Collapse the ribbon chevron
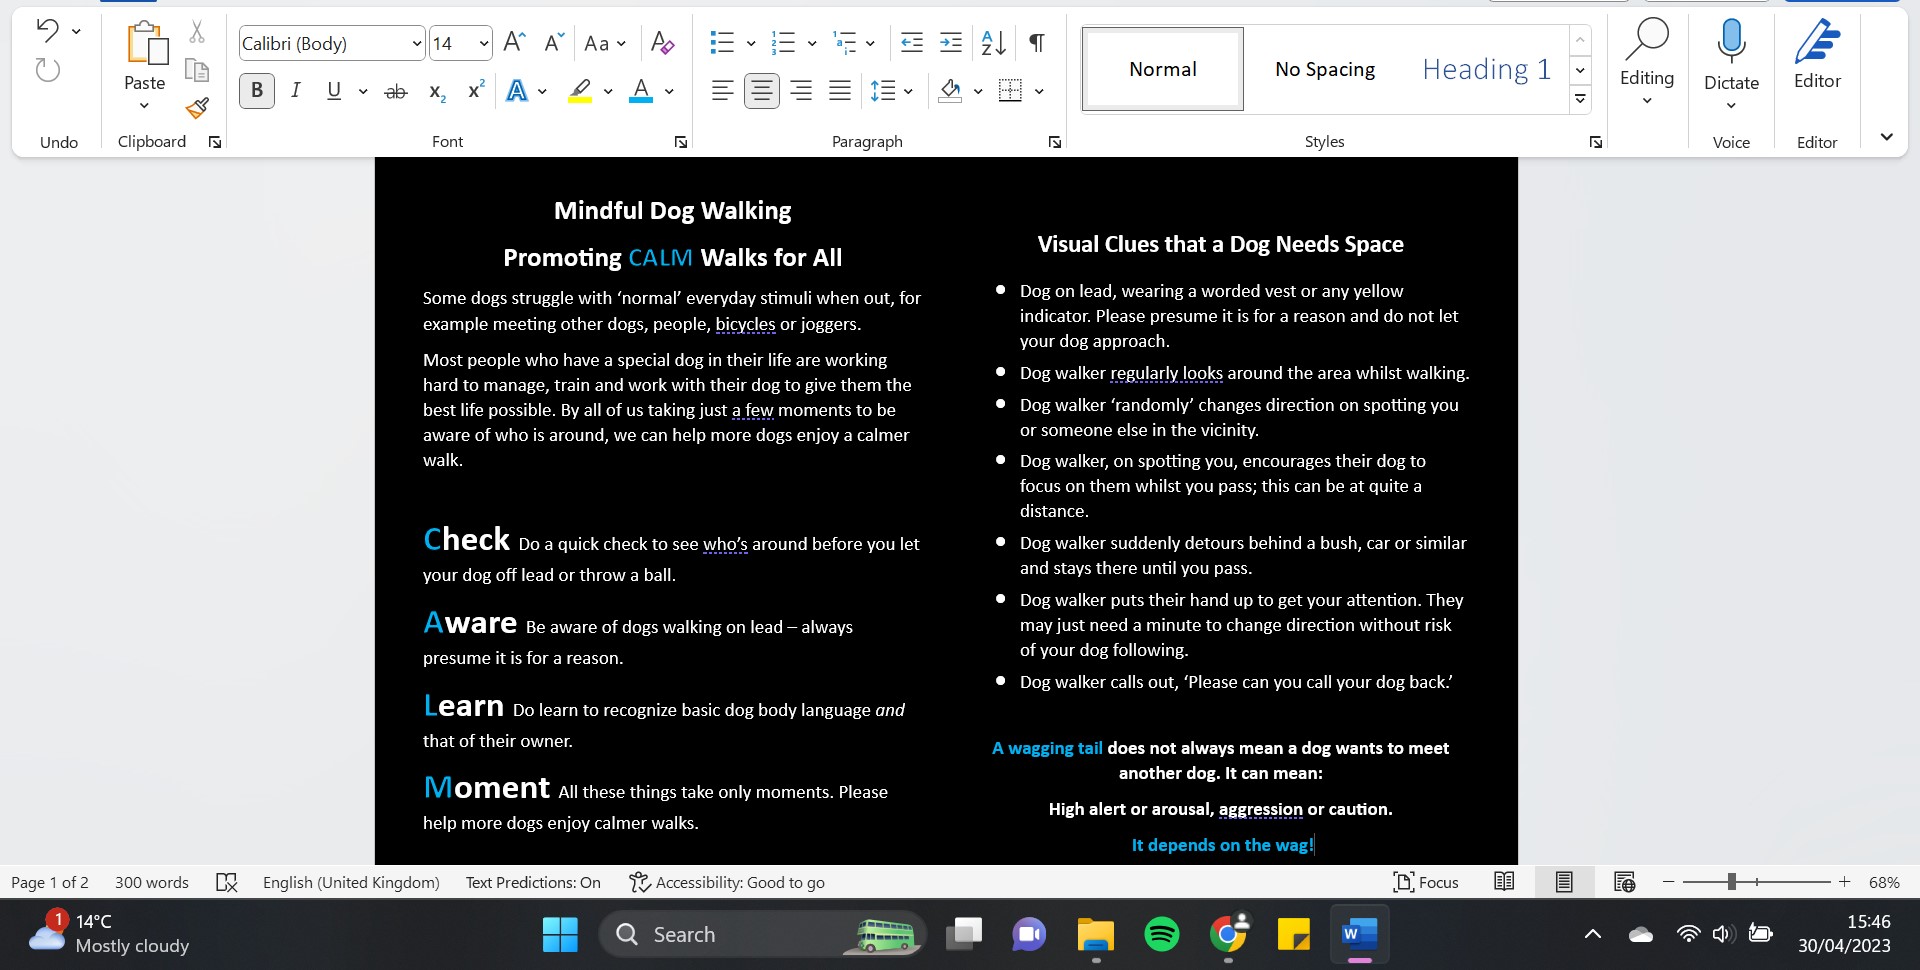Image resolution: width=1920 pixels, height=970 pixels. tap(1886, 137)
